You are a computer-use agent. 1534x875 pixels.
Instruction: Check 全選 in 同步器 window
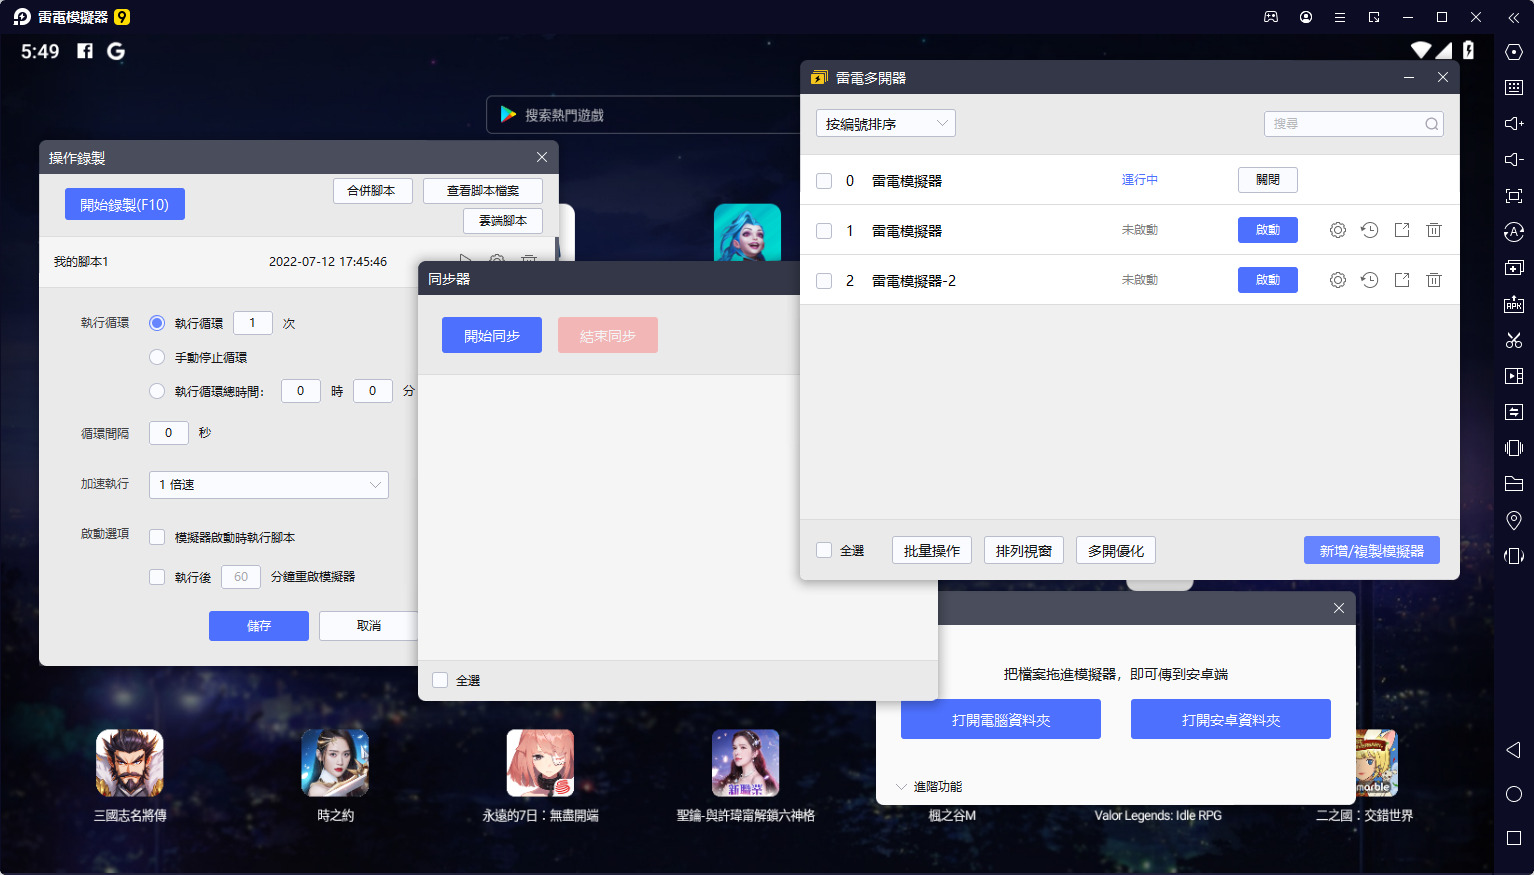(440, 680)
